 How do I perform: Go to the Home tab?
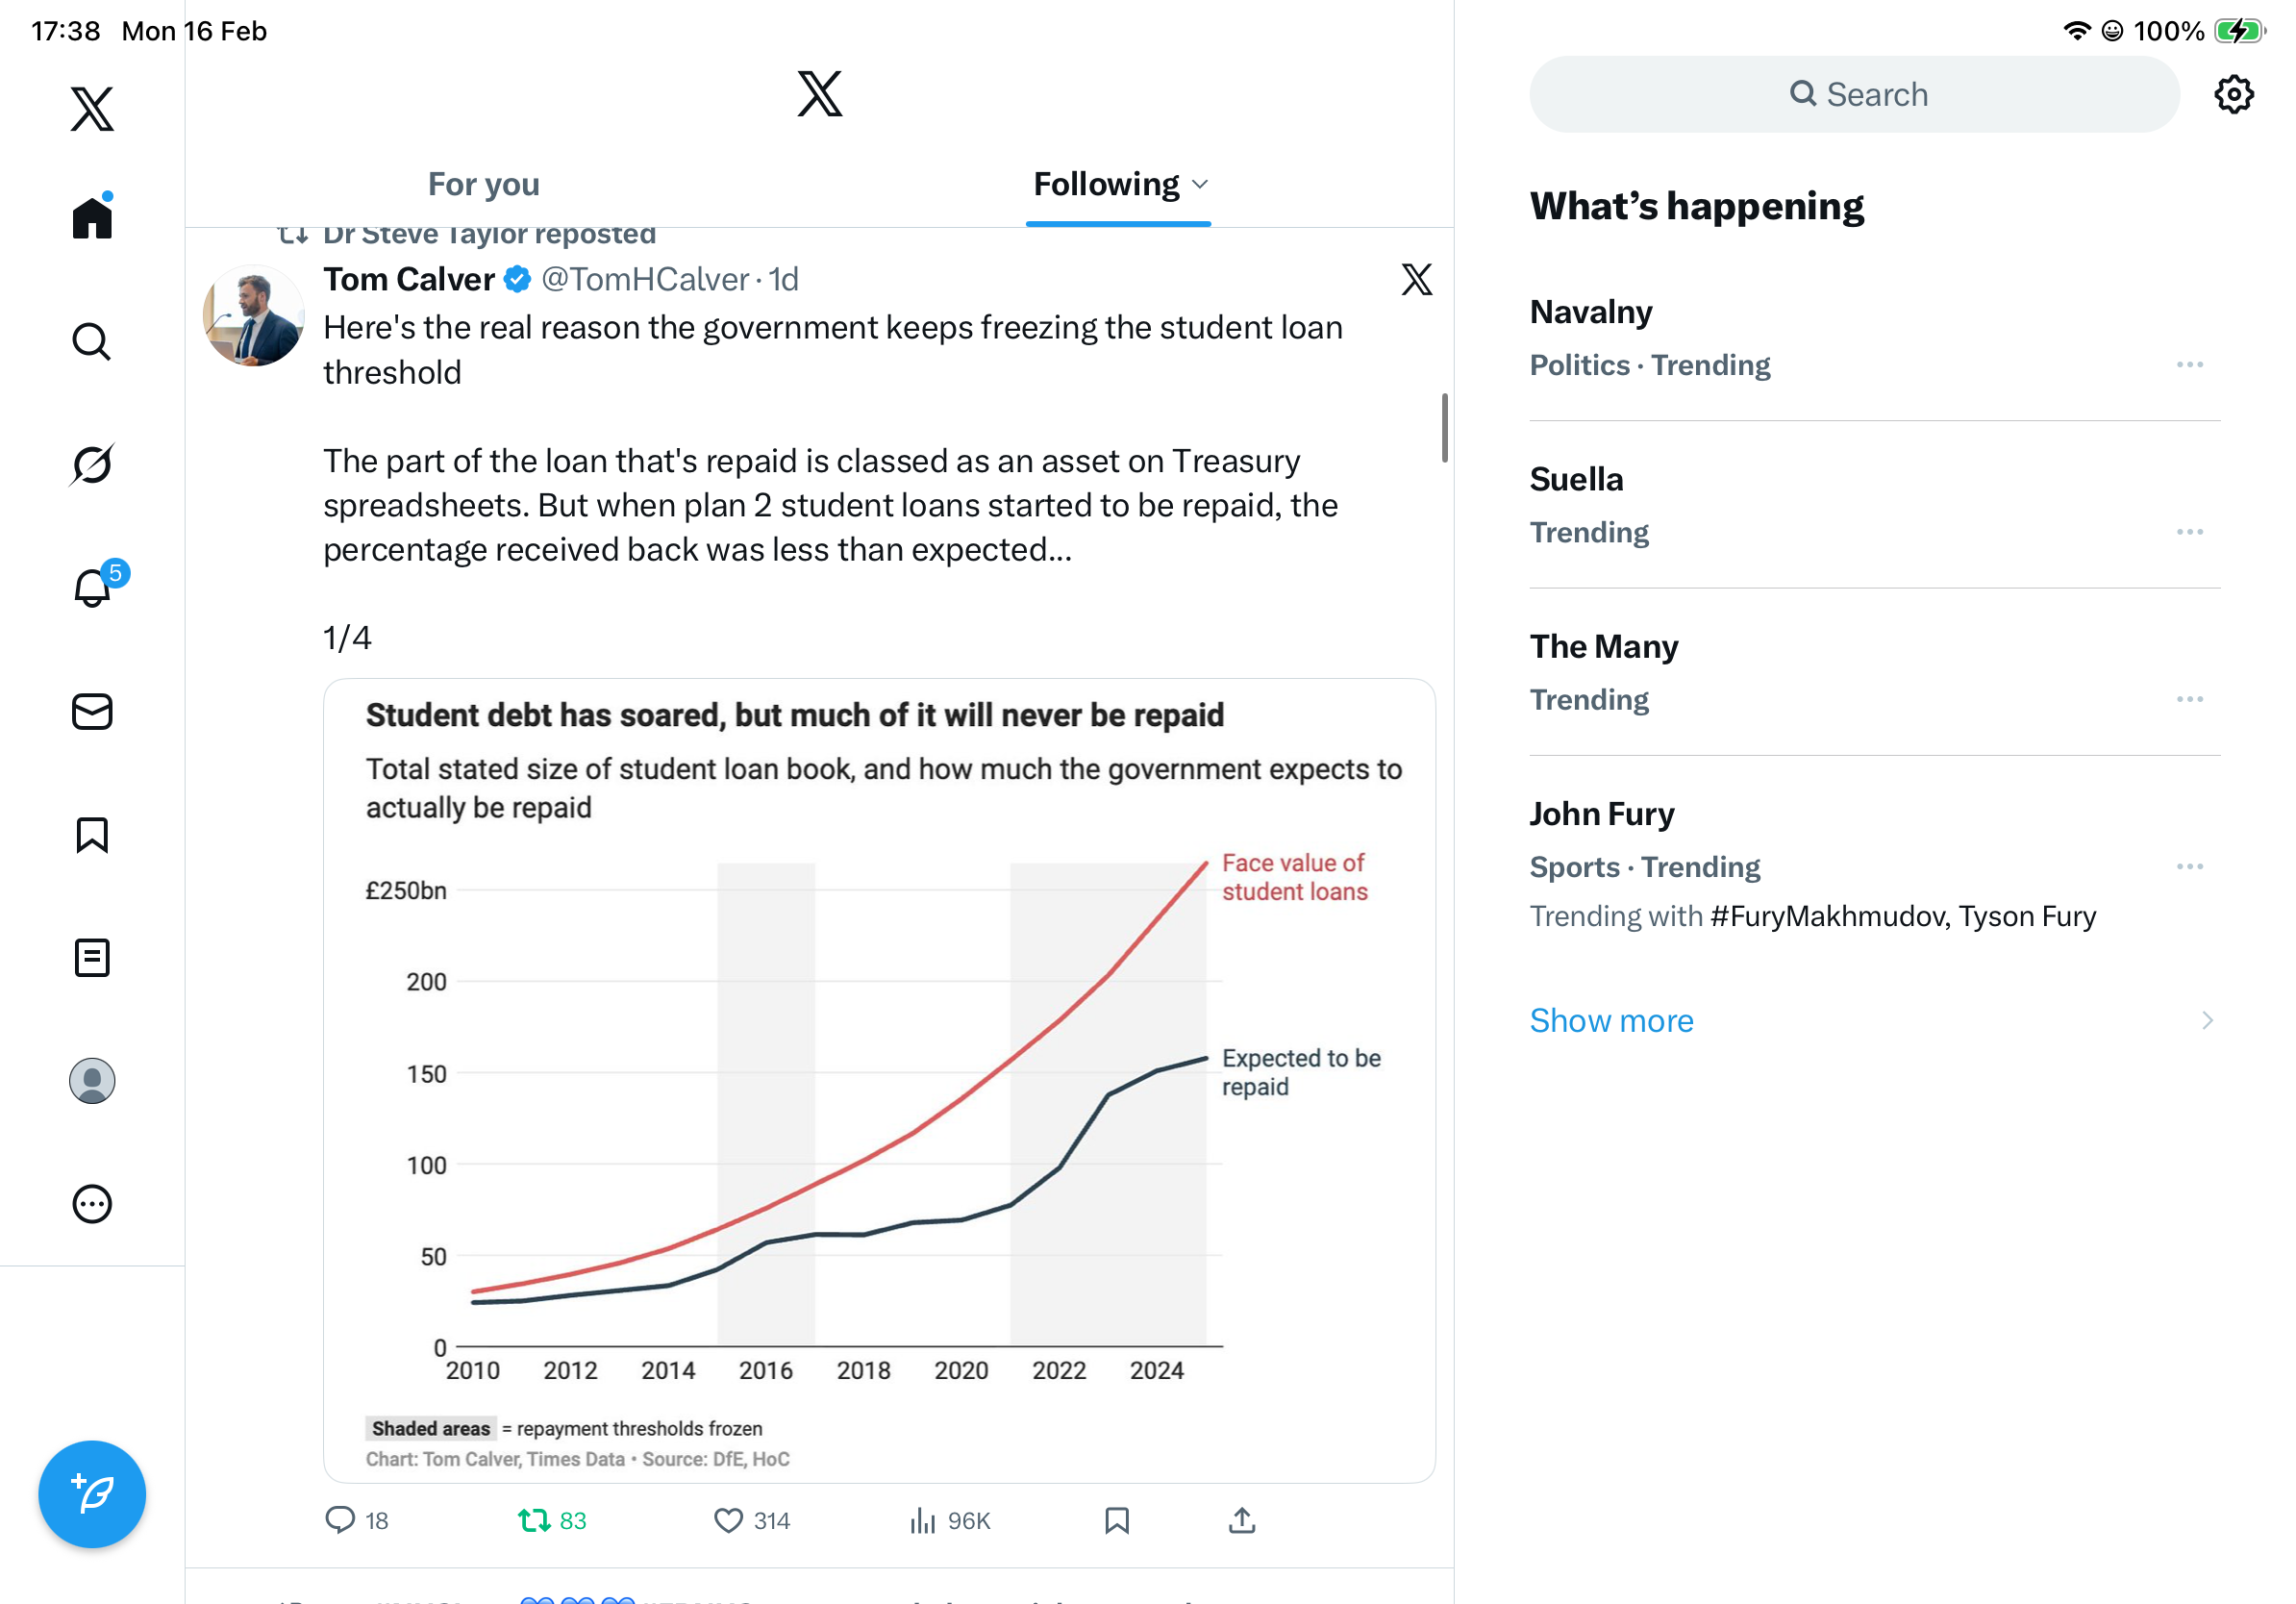click(92, 218)
